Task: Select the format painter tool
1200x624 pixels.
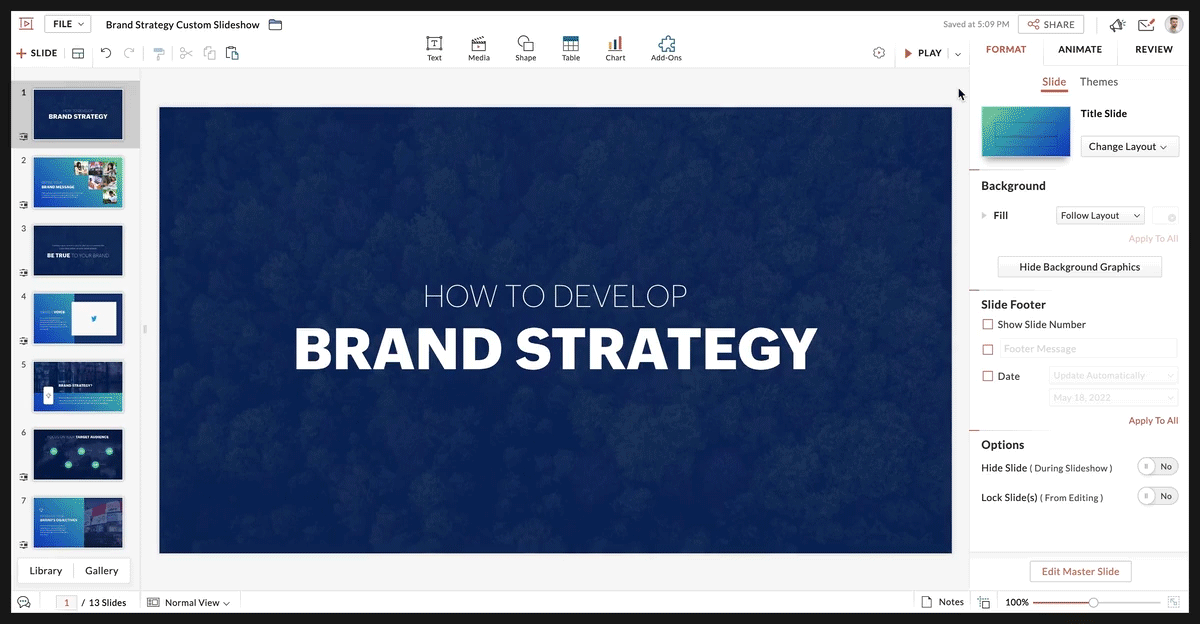Action: point(159,53)
